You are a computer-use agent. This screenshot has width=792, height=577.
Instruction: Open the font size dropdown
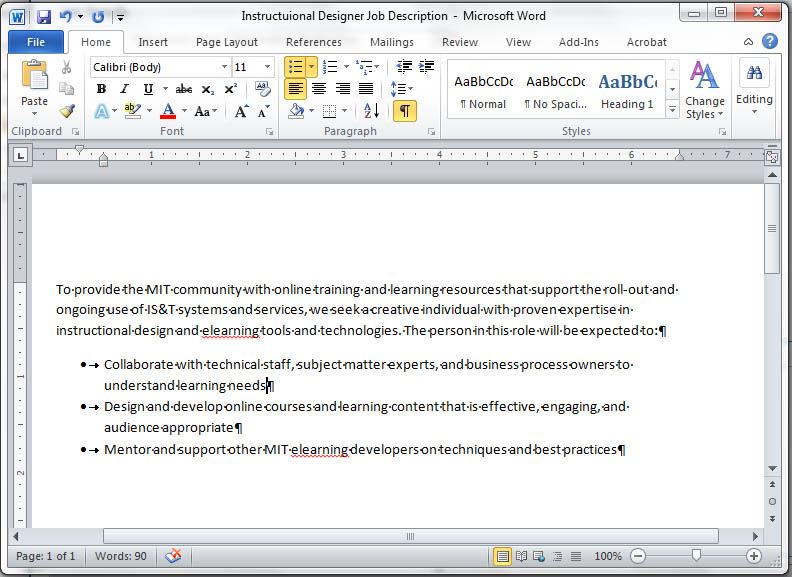267,67
